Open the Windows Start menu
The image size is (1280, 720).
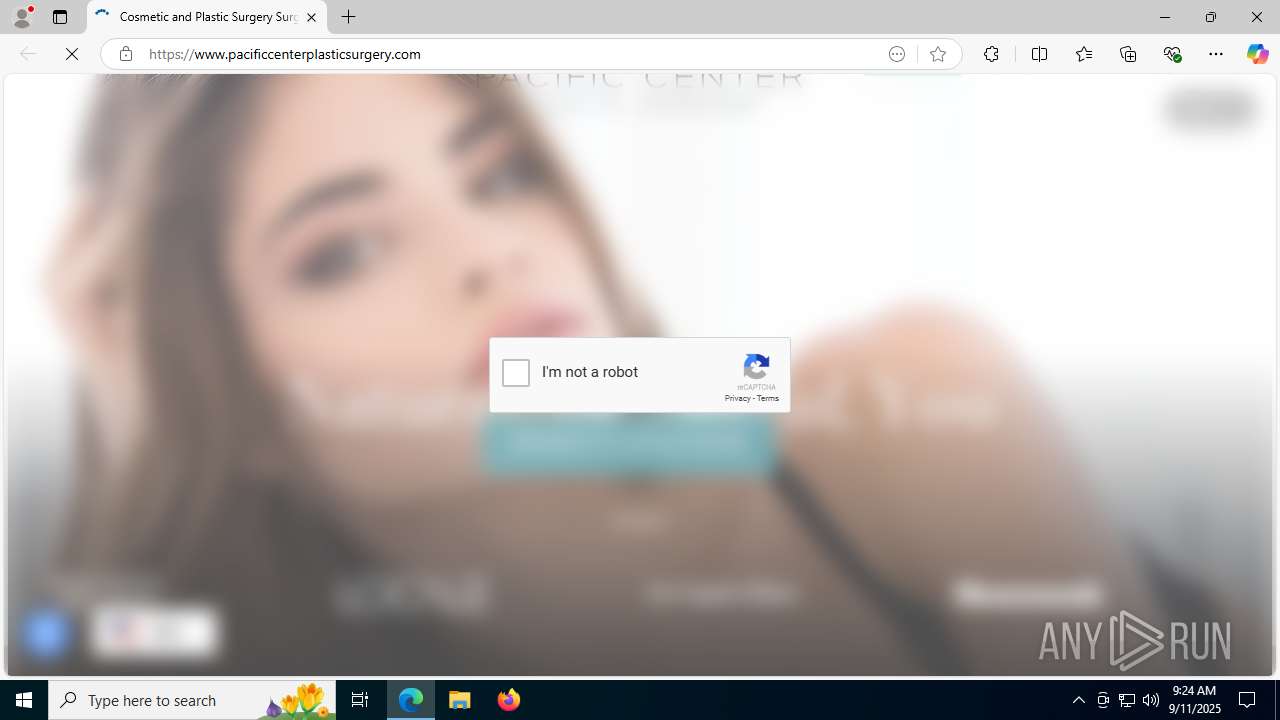[x=24, y=700]
